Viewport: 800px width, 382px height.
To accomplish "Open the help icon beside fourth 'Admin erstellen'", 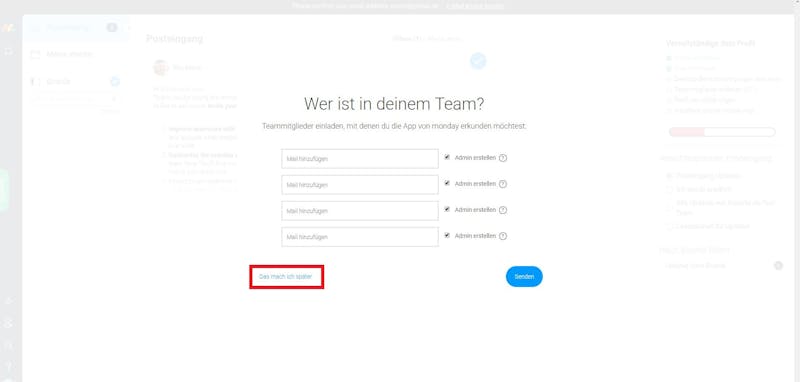I will pos(503,236).
